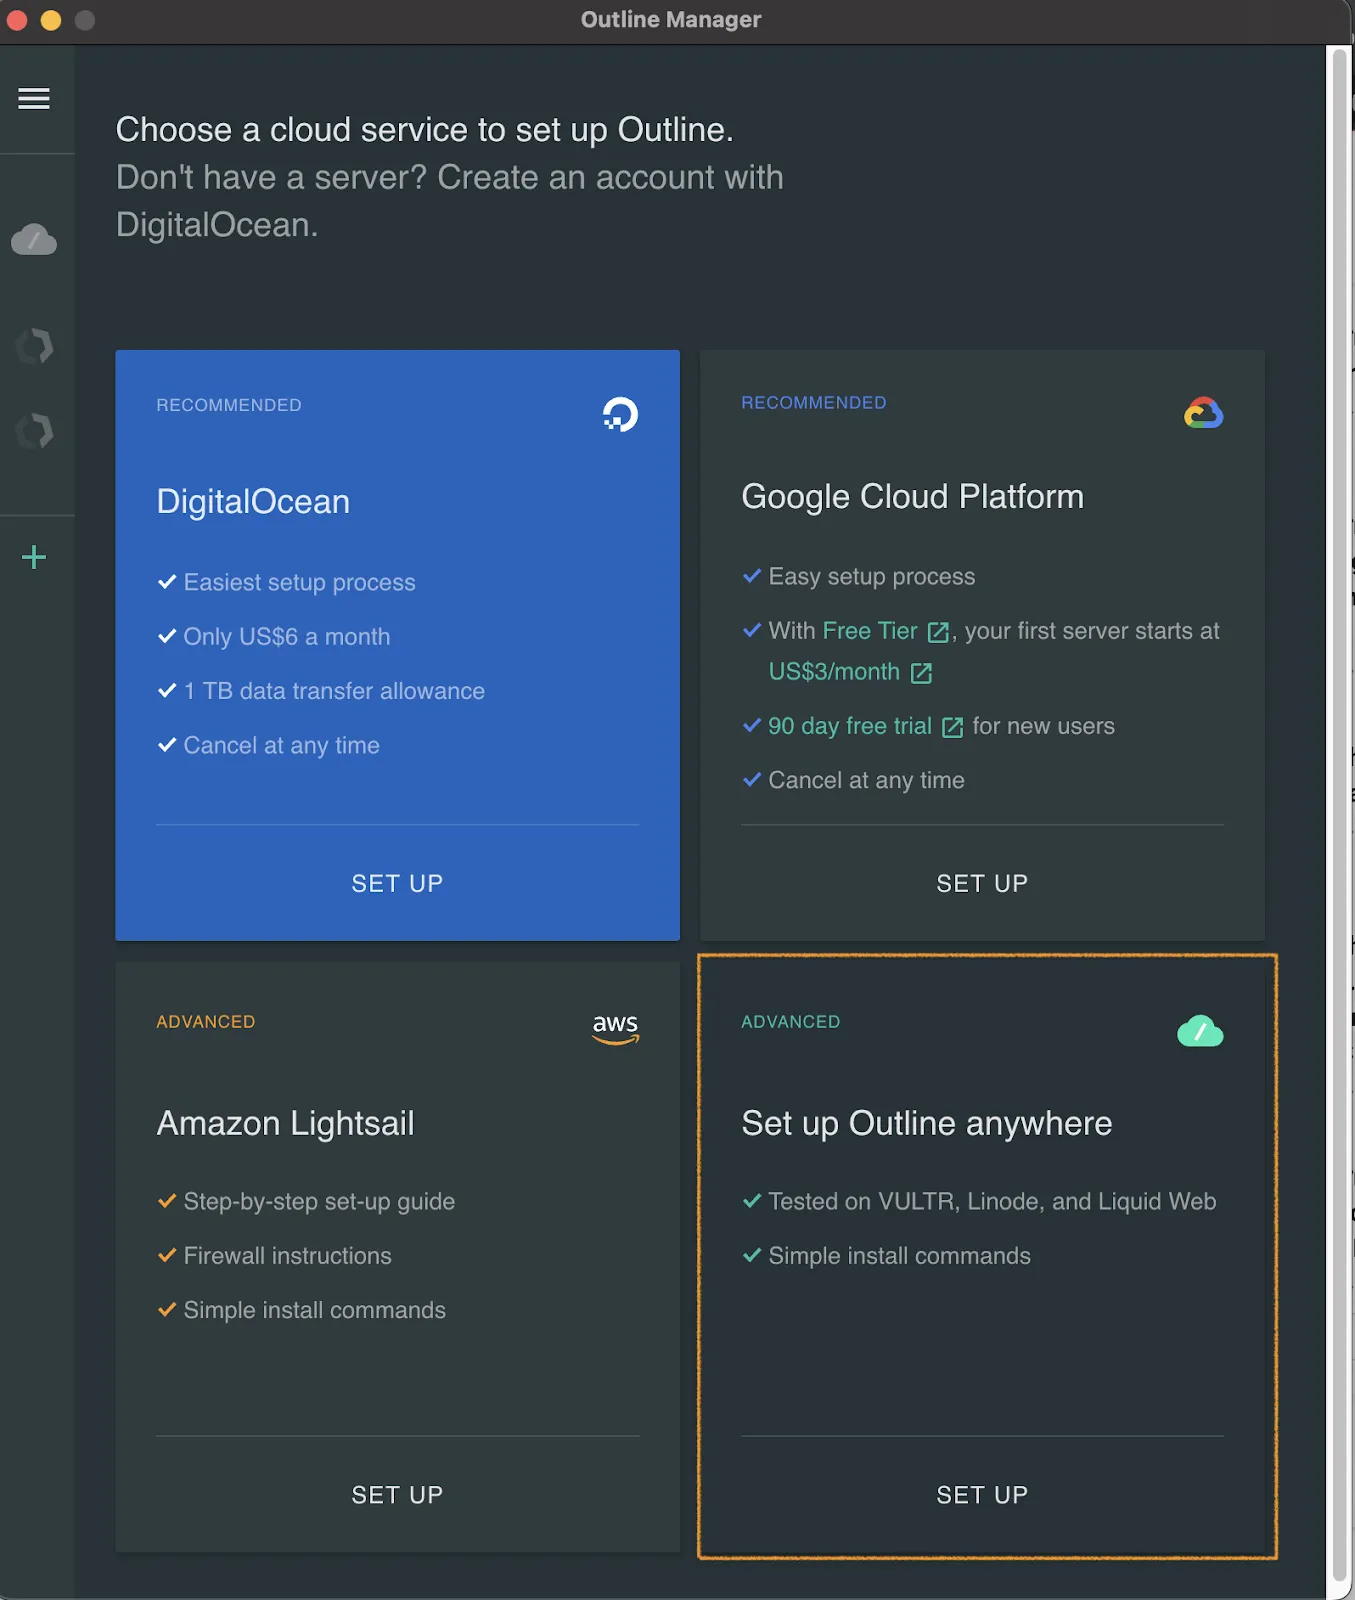Click 'Firewall instructions' text
1355x1600 pixels.
(287, 1255)
